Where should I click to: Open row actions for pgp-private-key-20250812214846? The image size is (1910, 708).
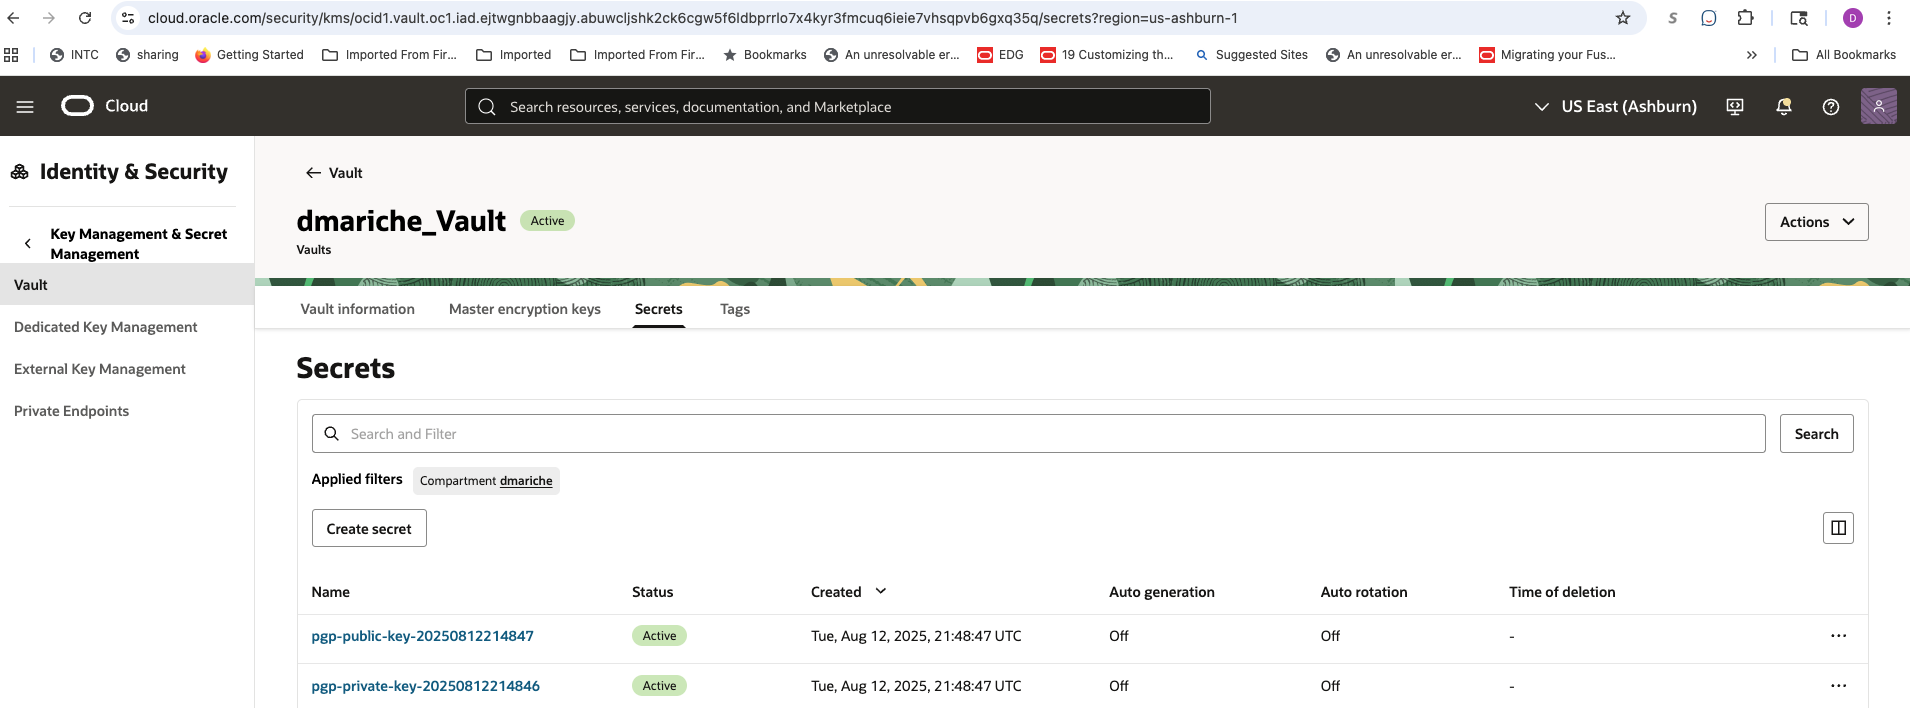(1838, 686)
